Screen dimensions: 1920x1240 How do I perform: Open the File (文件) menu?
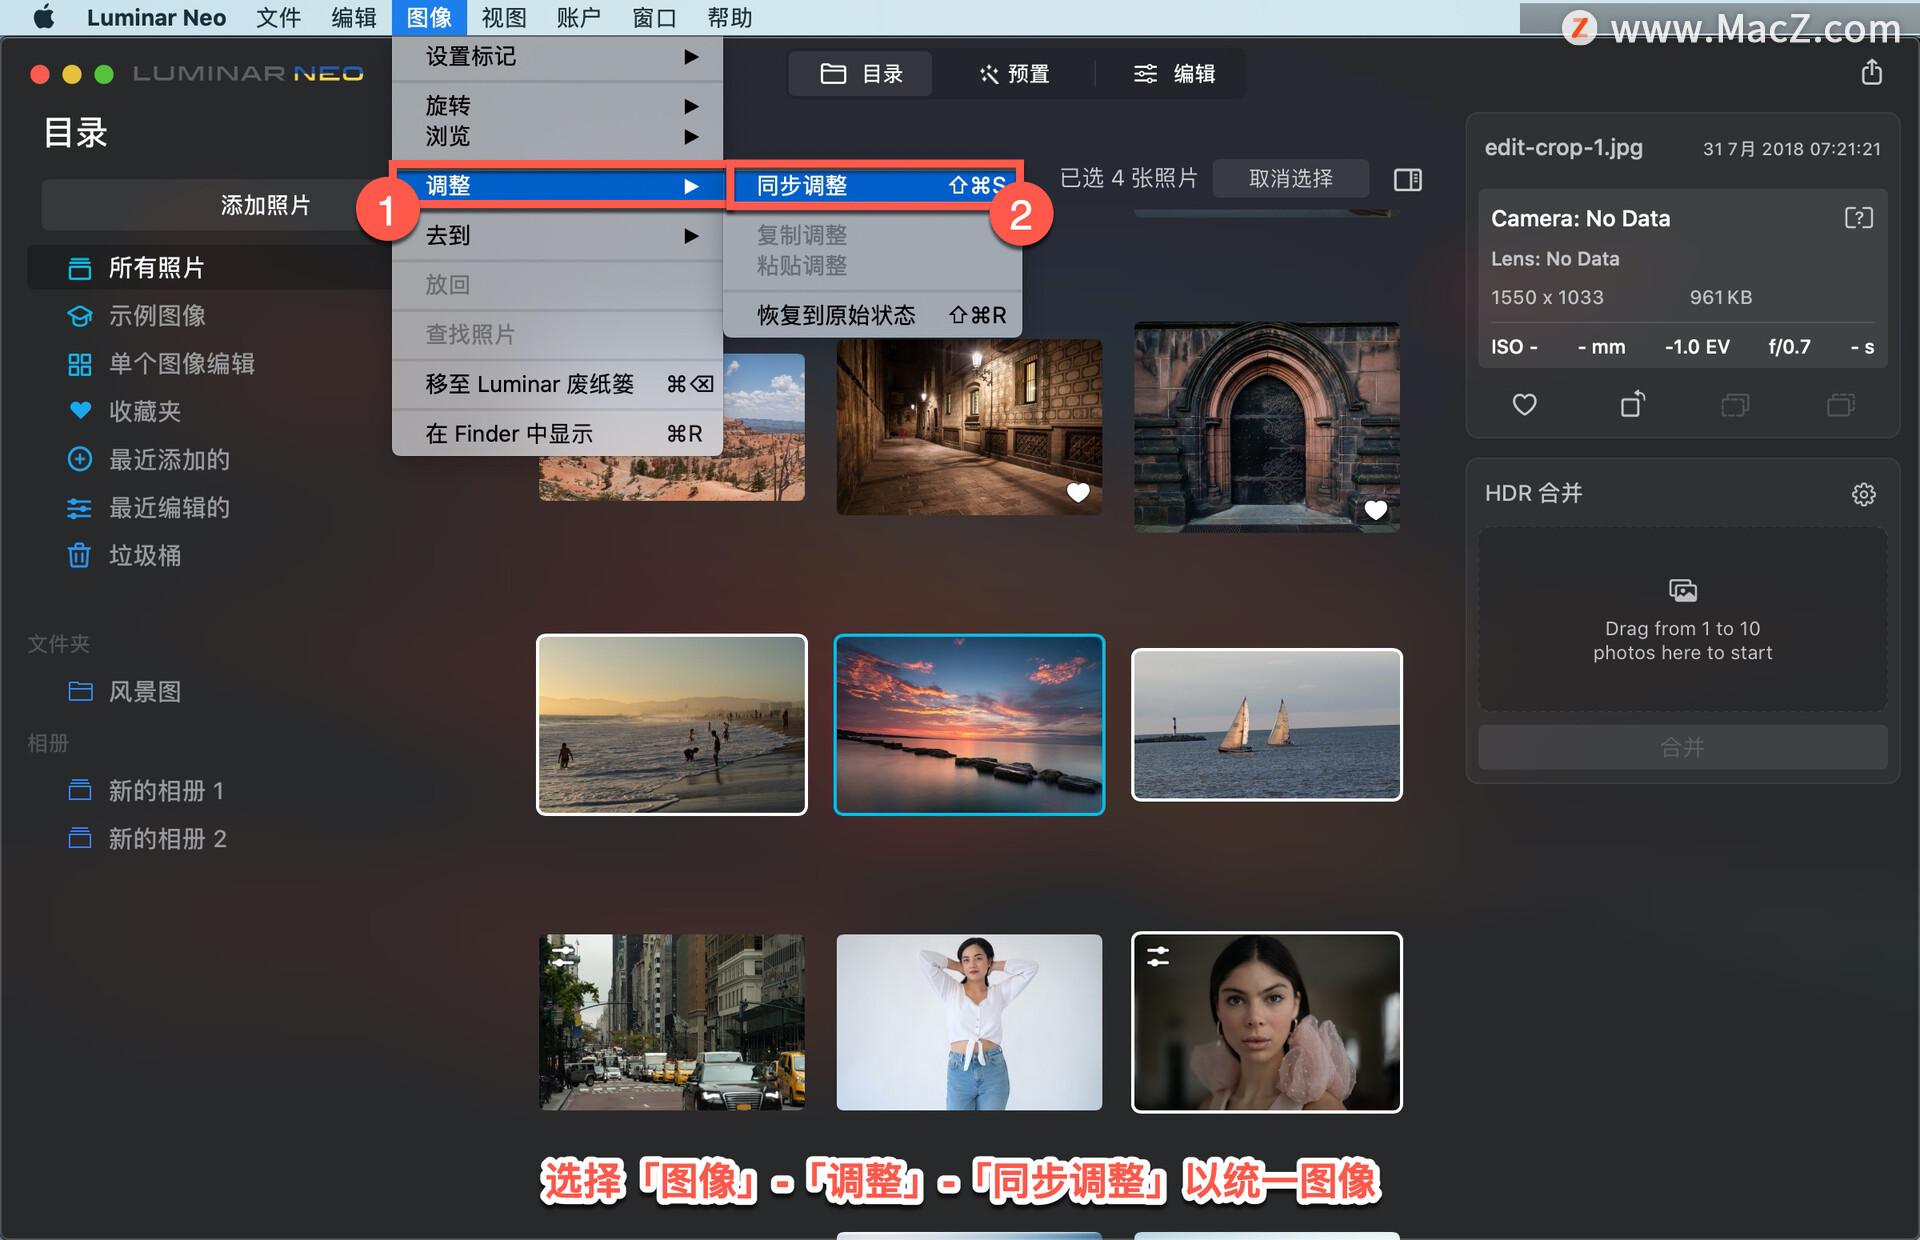point(278,17)
